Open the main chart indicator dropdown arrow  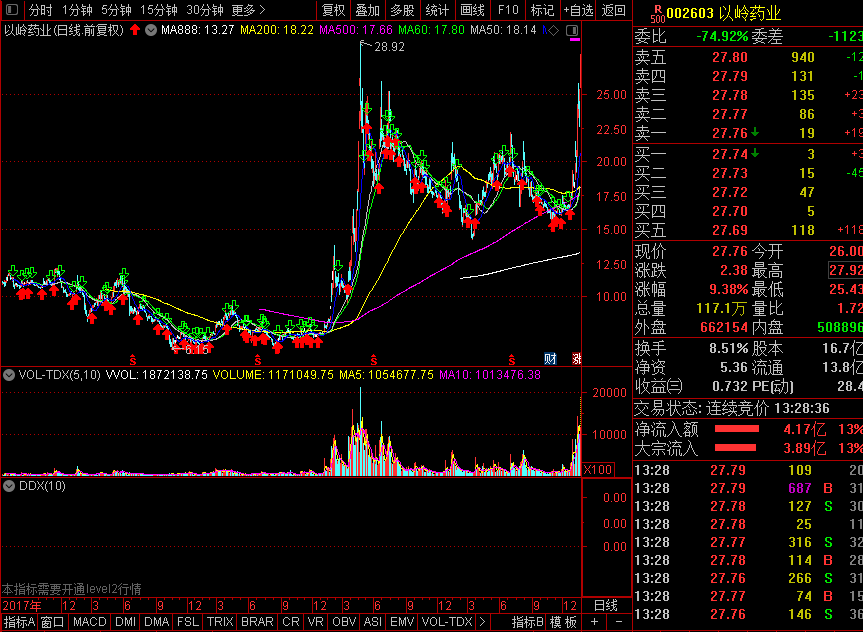pyautogui.click(x=151, y=30)
